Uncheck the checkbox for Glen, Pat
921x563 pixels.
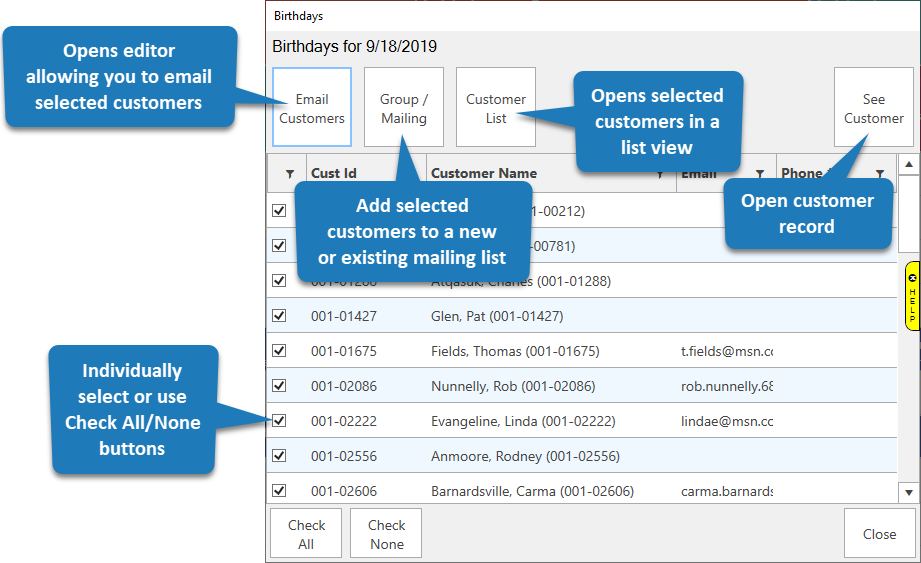pyautogui.click(x=279, y=316)
